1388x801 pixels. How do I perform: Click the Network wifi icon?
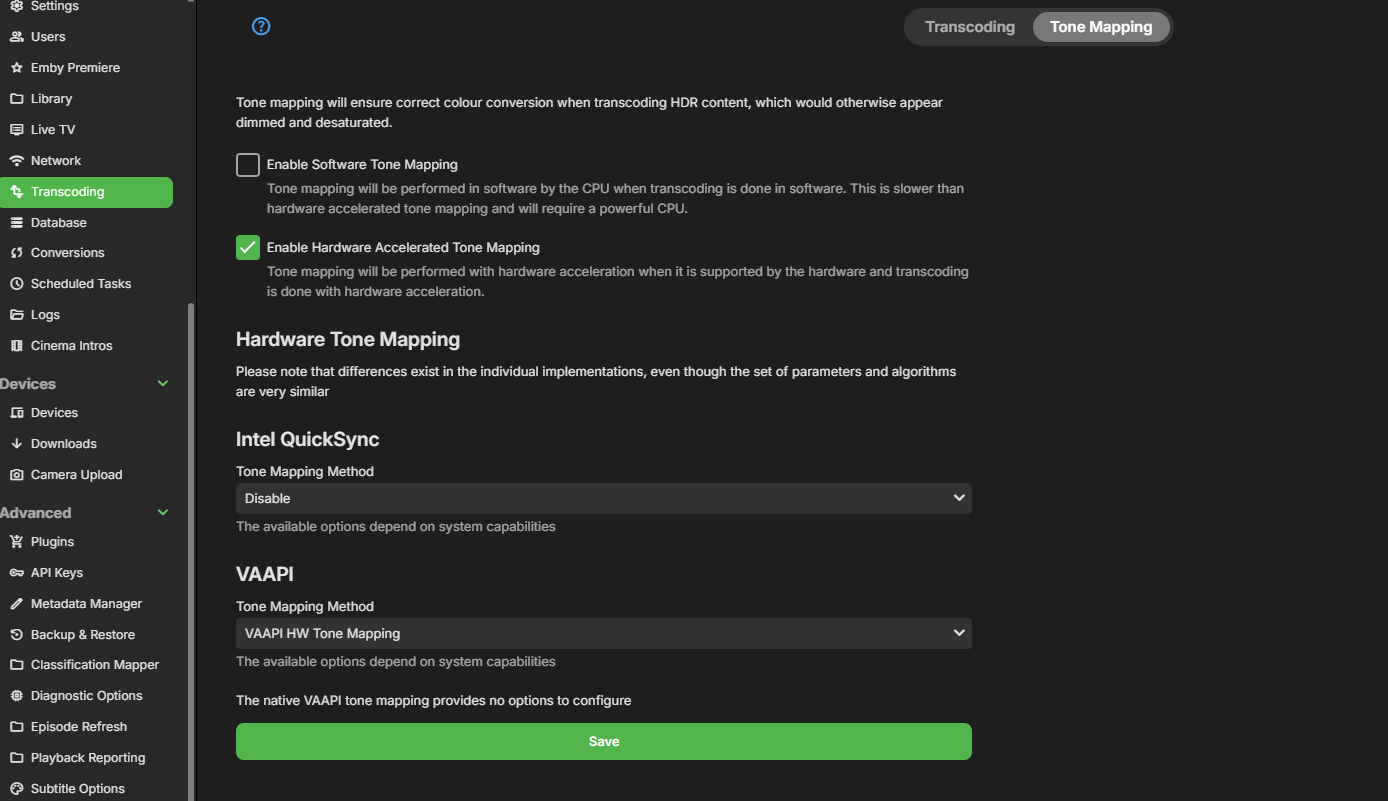(x=16, y=161)
